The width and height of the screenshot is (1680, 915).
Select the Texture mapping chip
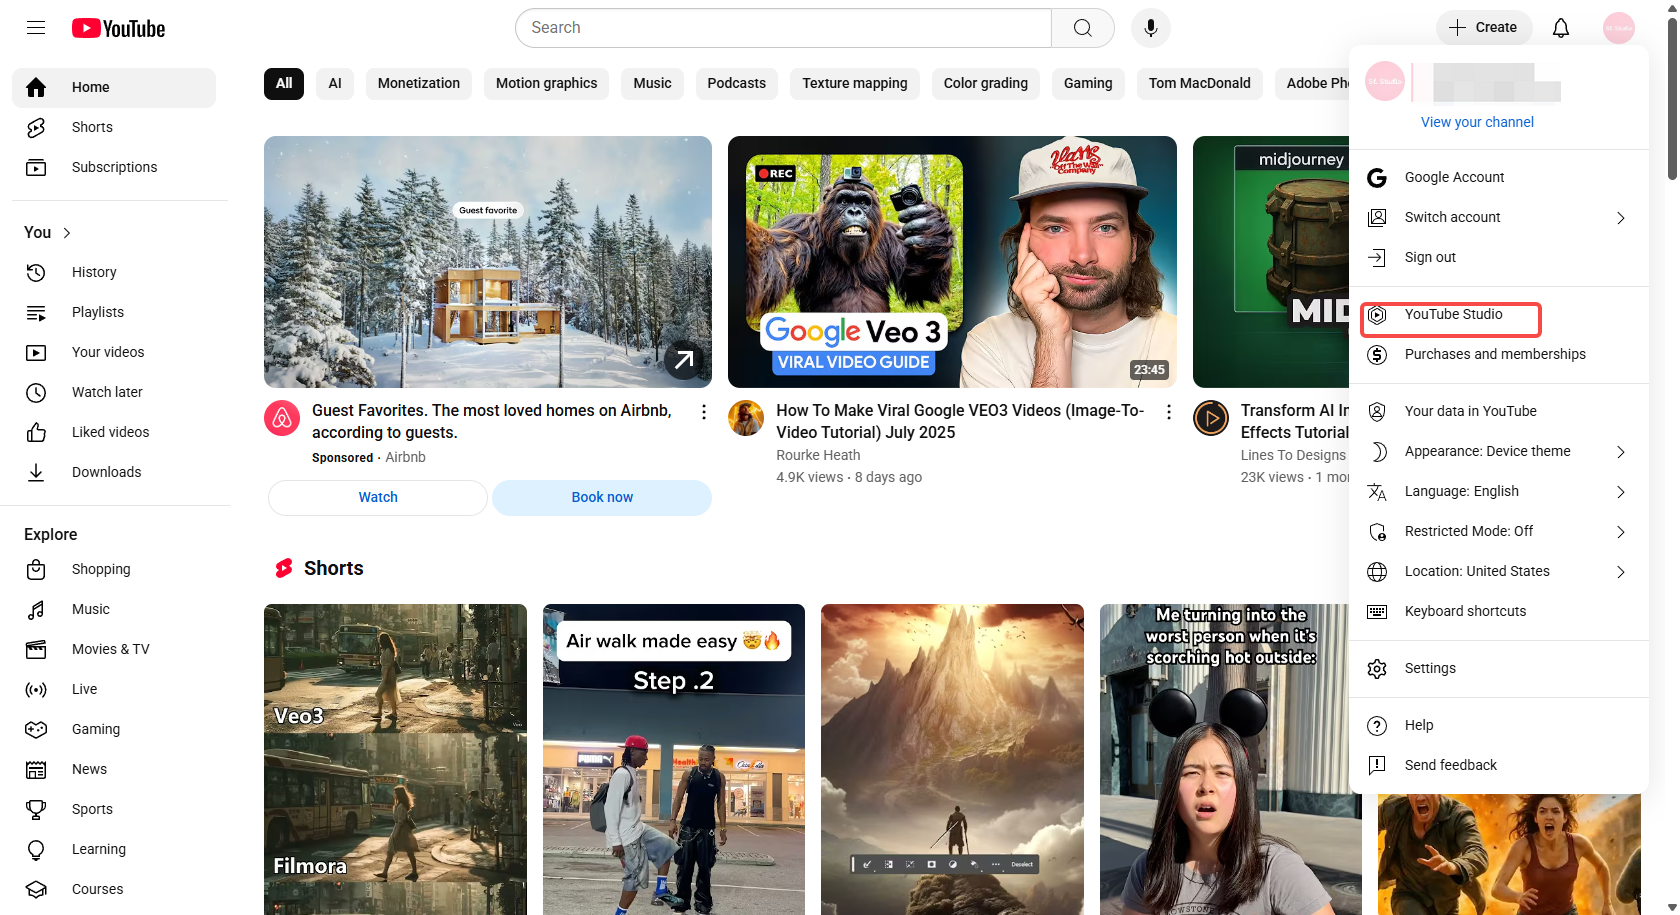pos(855,83)
